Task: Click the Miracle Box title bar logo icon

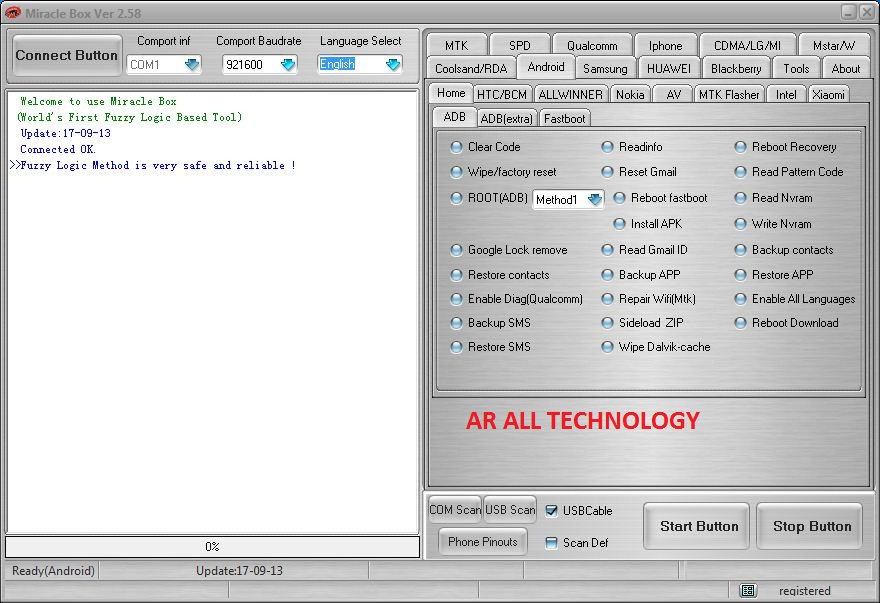Action: (12, 13)
